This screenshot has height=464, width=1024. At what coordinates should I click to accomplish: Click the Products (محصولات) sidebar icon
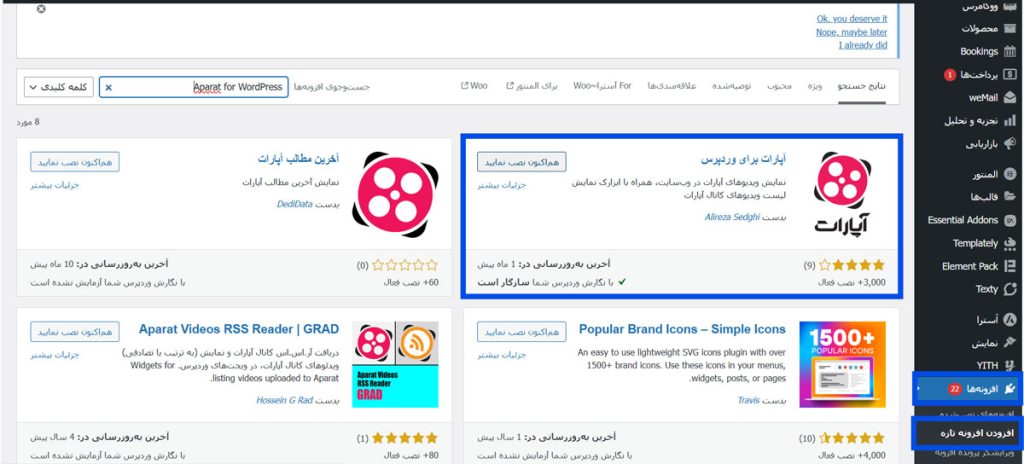click(x=1009, y=29)
